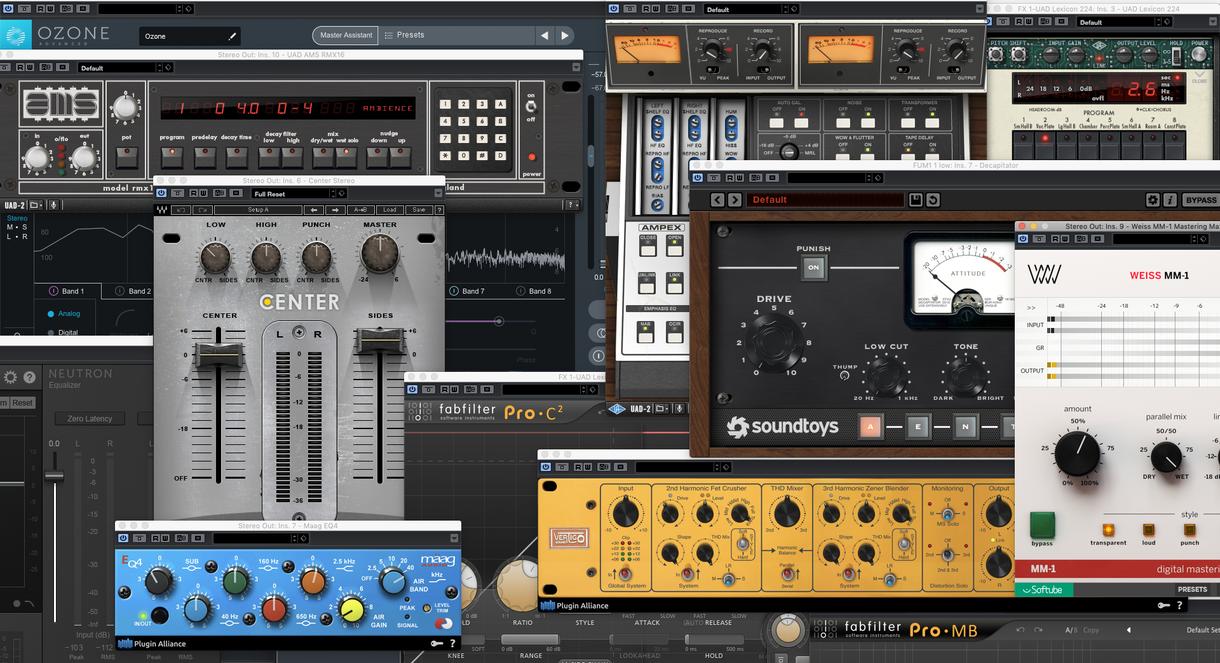Toggle the Decapitator PUNISH ON switch
This screenshot has width=1220, height=663.
pyautogui.click(x=813, y=267)
